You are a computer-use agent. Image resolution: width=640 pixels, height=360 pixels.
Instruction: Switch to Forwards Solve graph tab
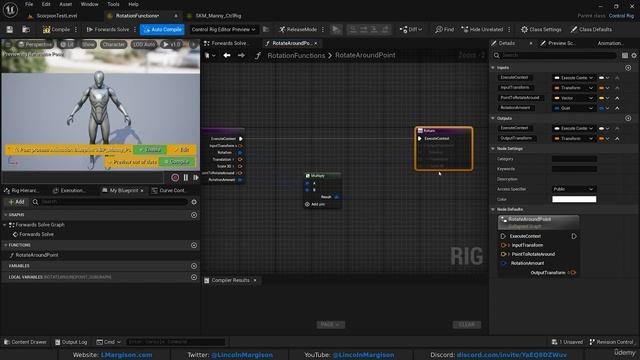[x=229, y=43]
